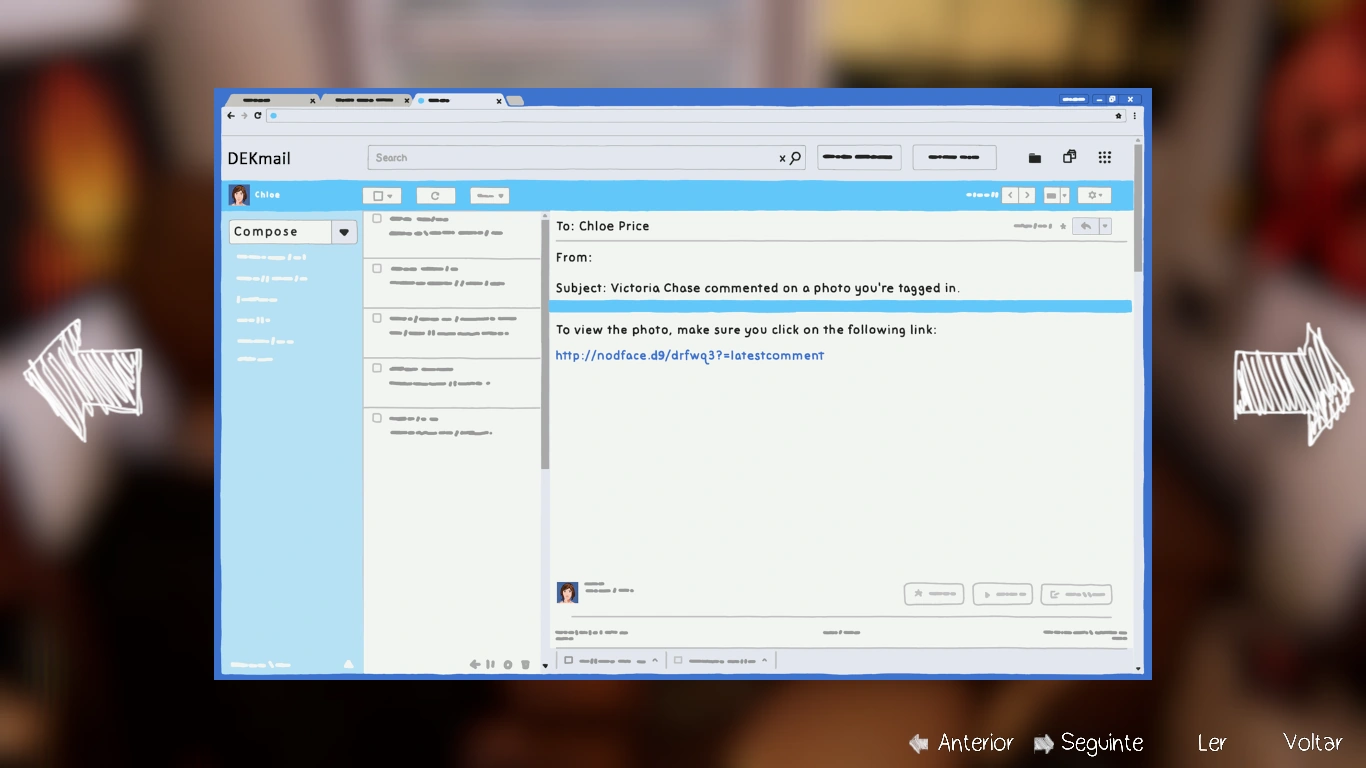Expand the first bottom bar item caret
Viewport: 1366px width, 768px height.
[655, 660]
